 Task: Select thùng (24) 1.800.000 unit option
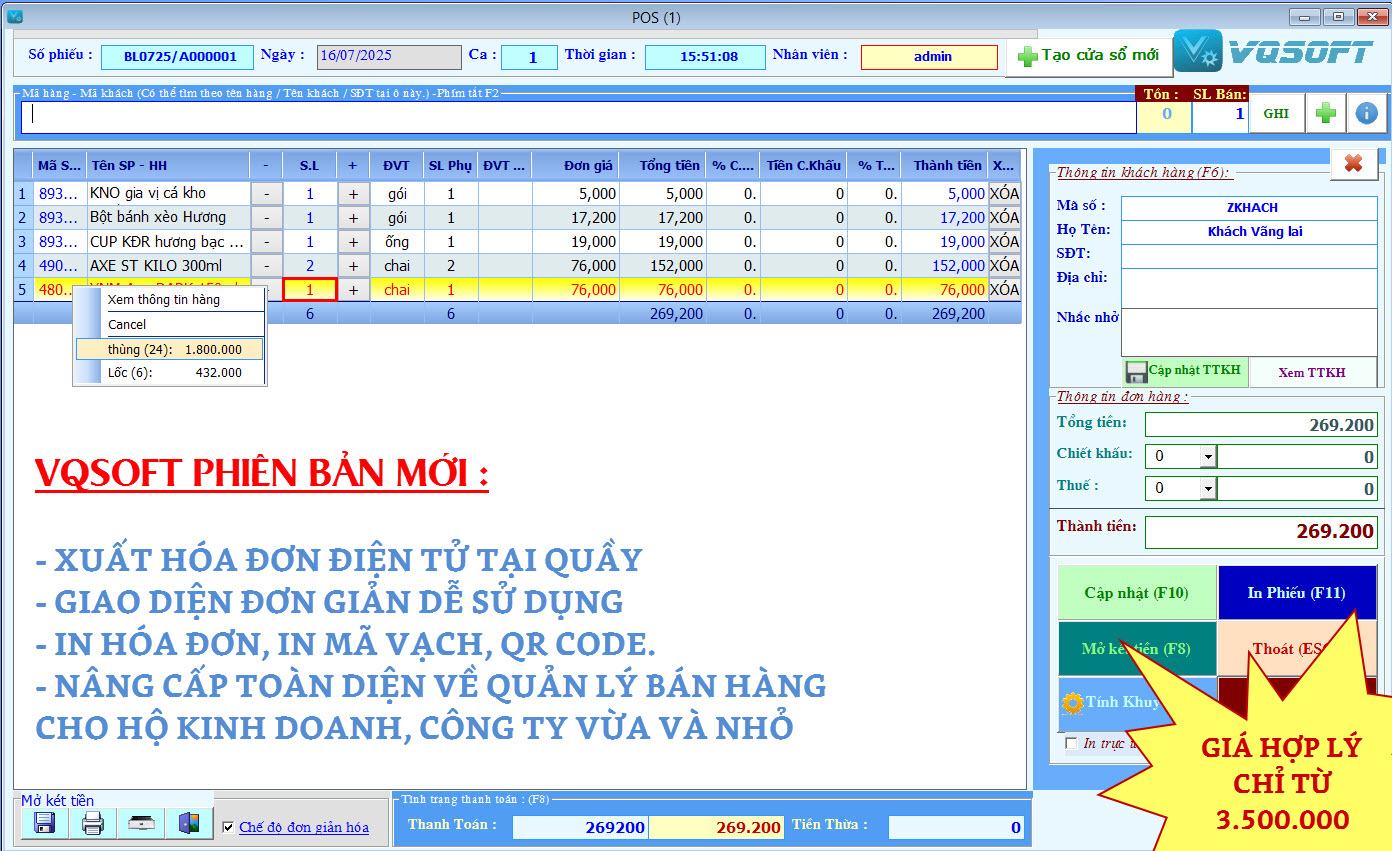(x=169, y=349)
